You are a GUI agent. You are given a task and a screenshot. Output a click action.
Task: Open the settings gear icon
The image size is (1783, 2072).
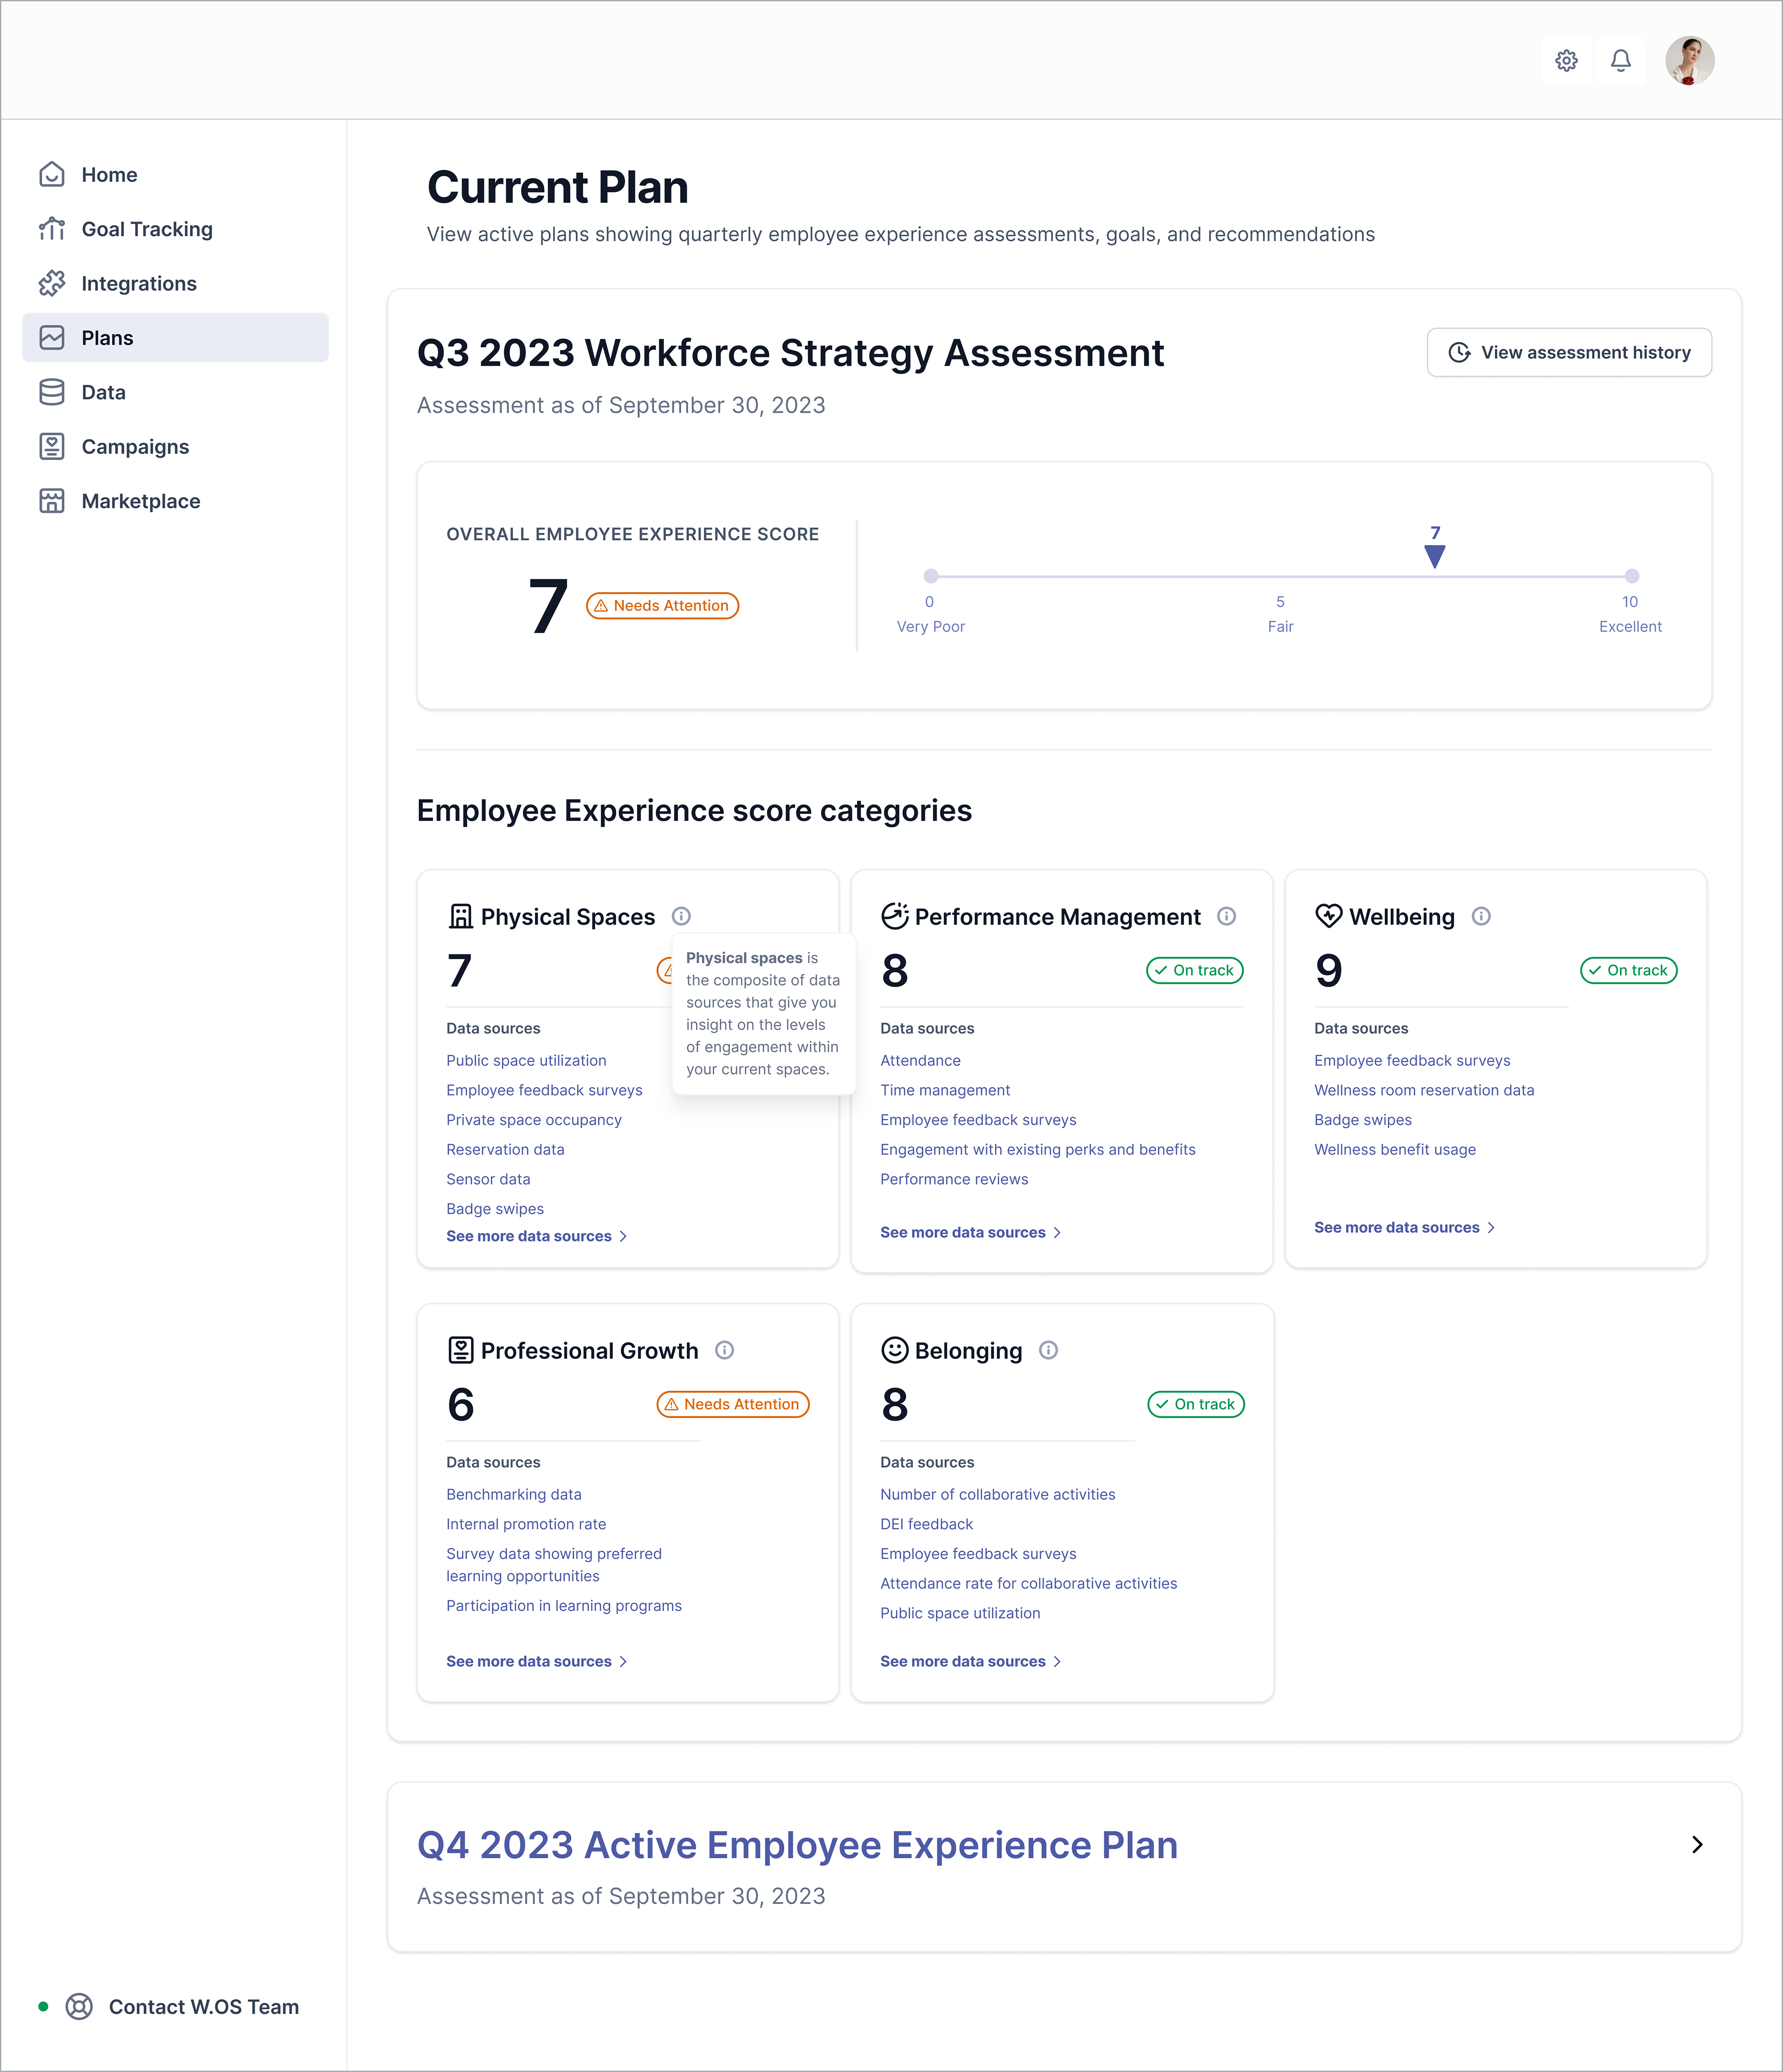[1566, 61]
